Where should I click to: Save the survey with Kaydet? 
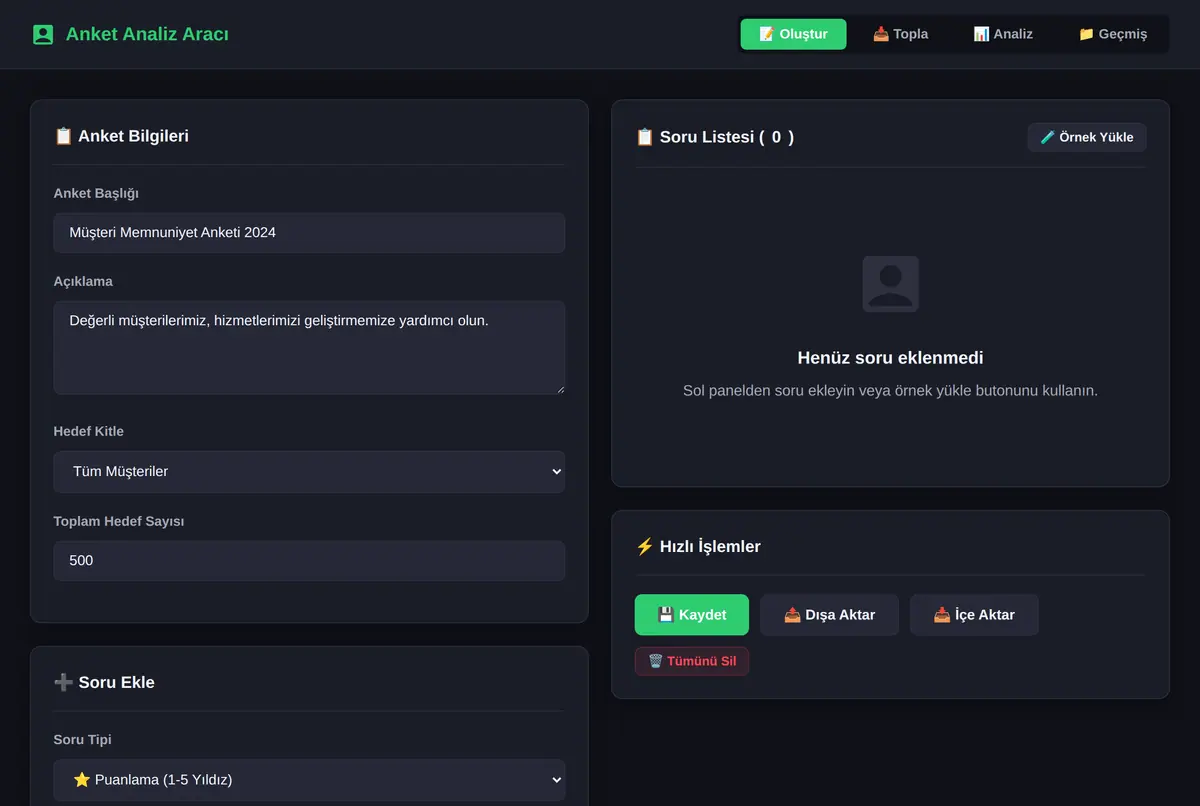[x=692, y=615]
